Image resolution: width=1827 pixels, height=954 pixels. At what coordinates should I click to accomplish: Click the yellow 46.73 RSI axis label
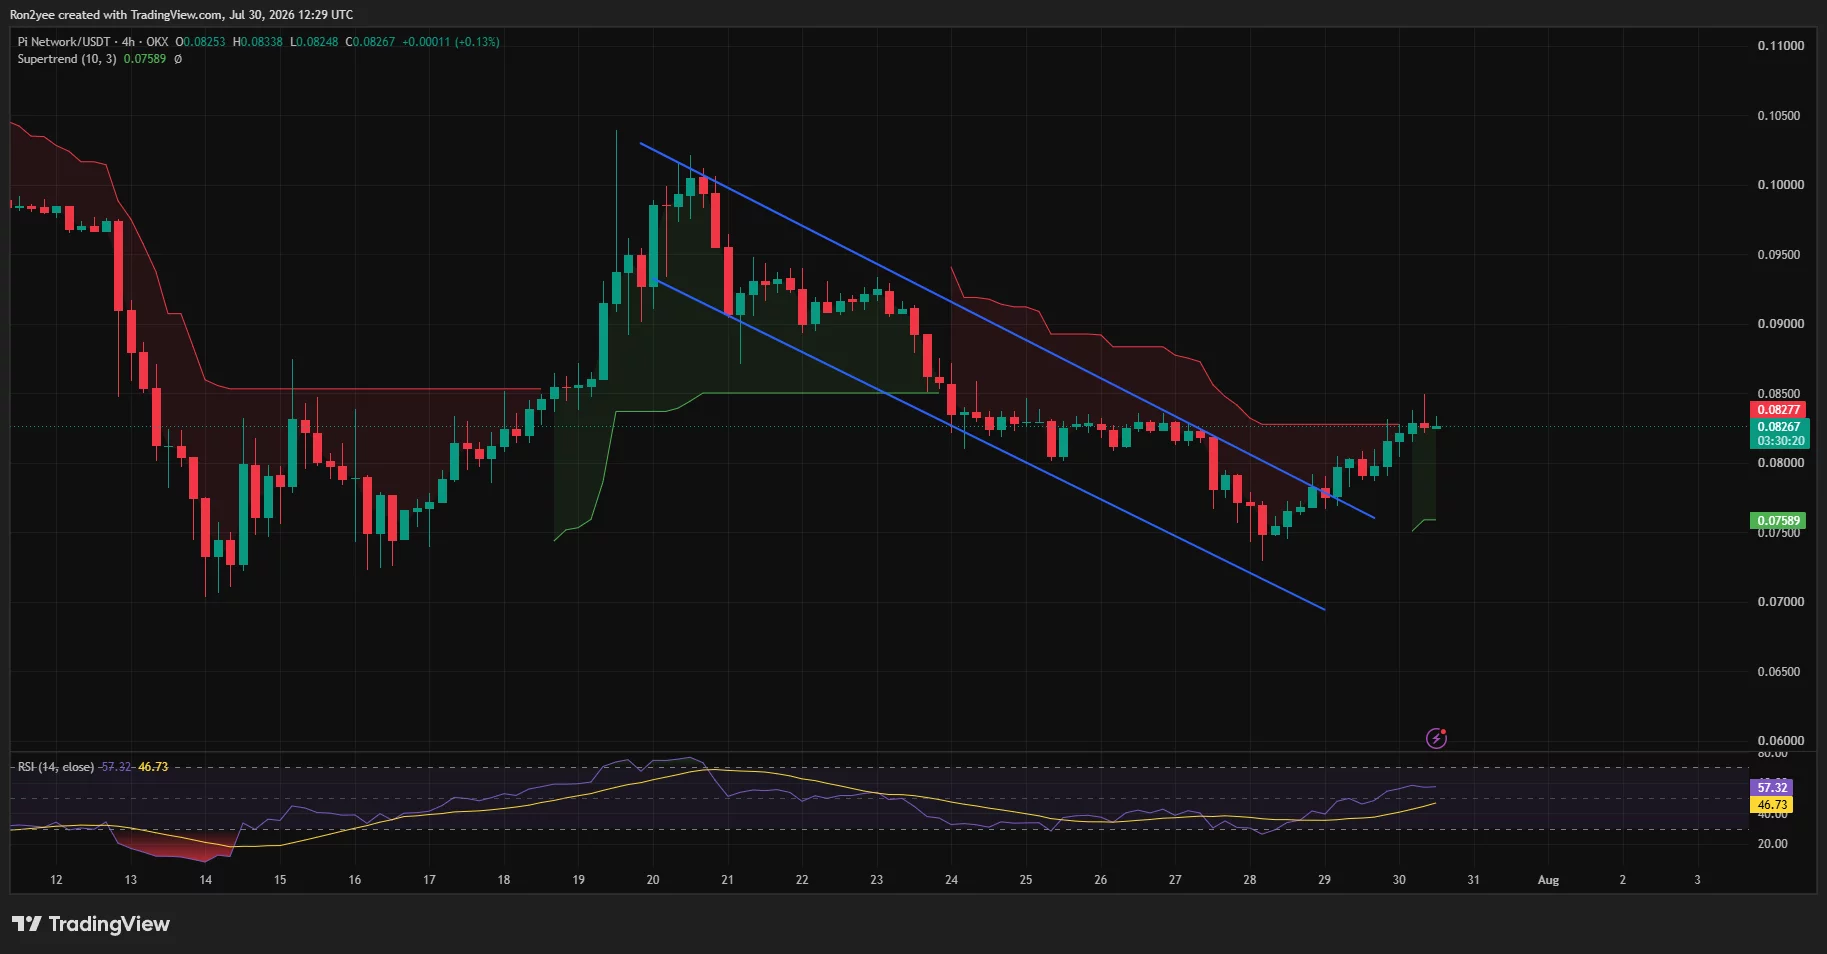click(1772, 805)
